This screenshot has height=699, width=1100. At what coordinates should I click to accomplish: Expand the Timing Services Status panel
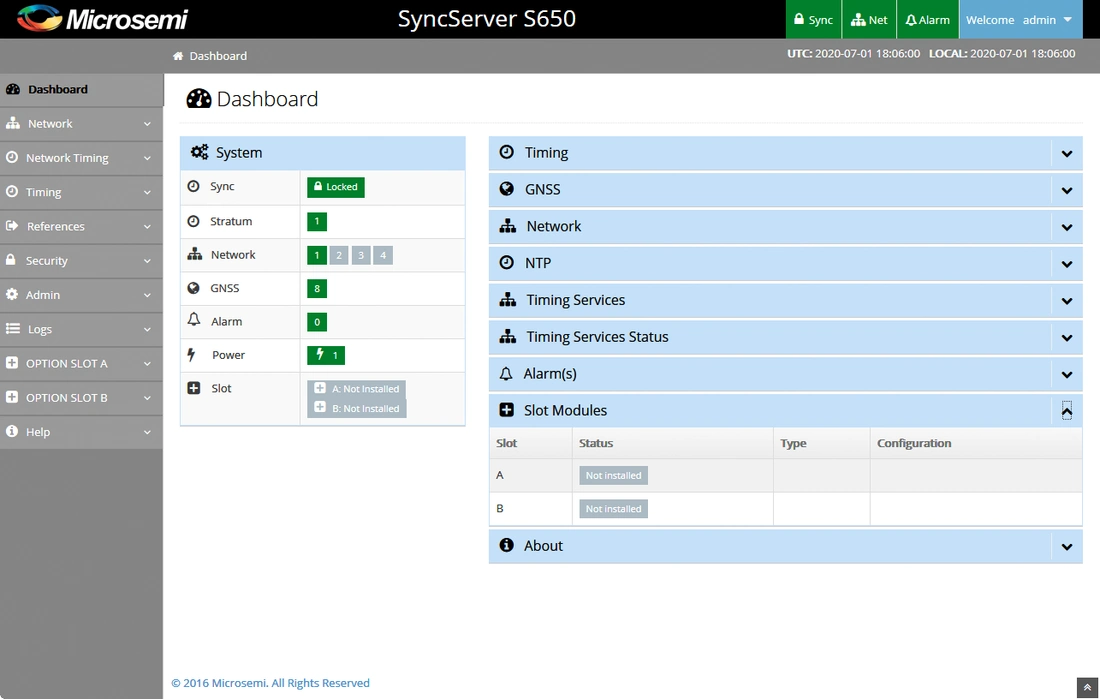1066,338
